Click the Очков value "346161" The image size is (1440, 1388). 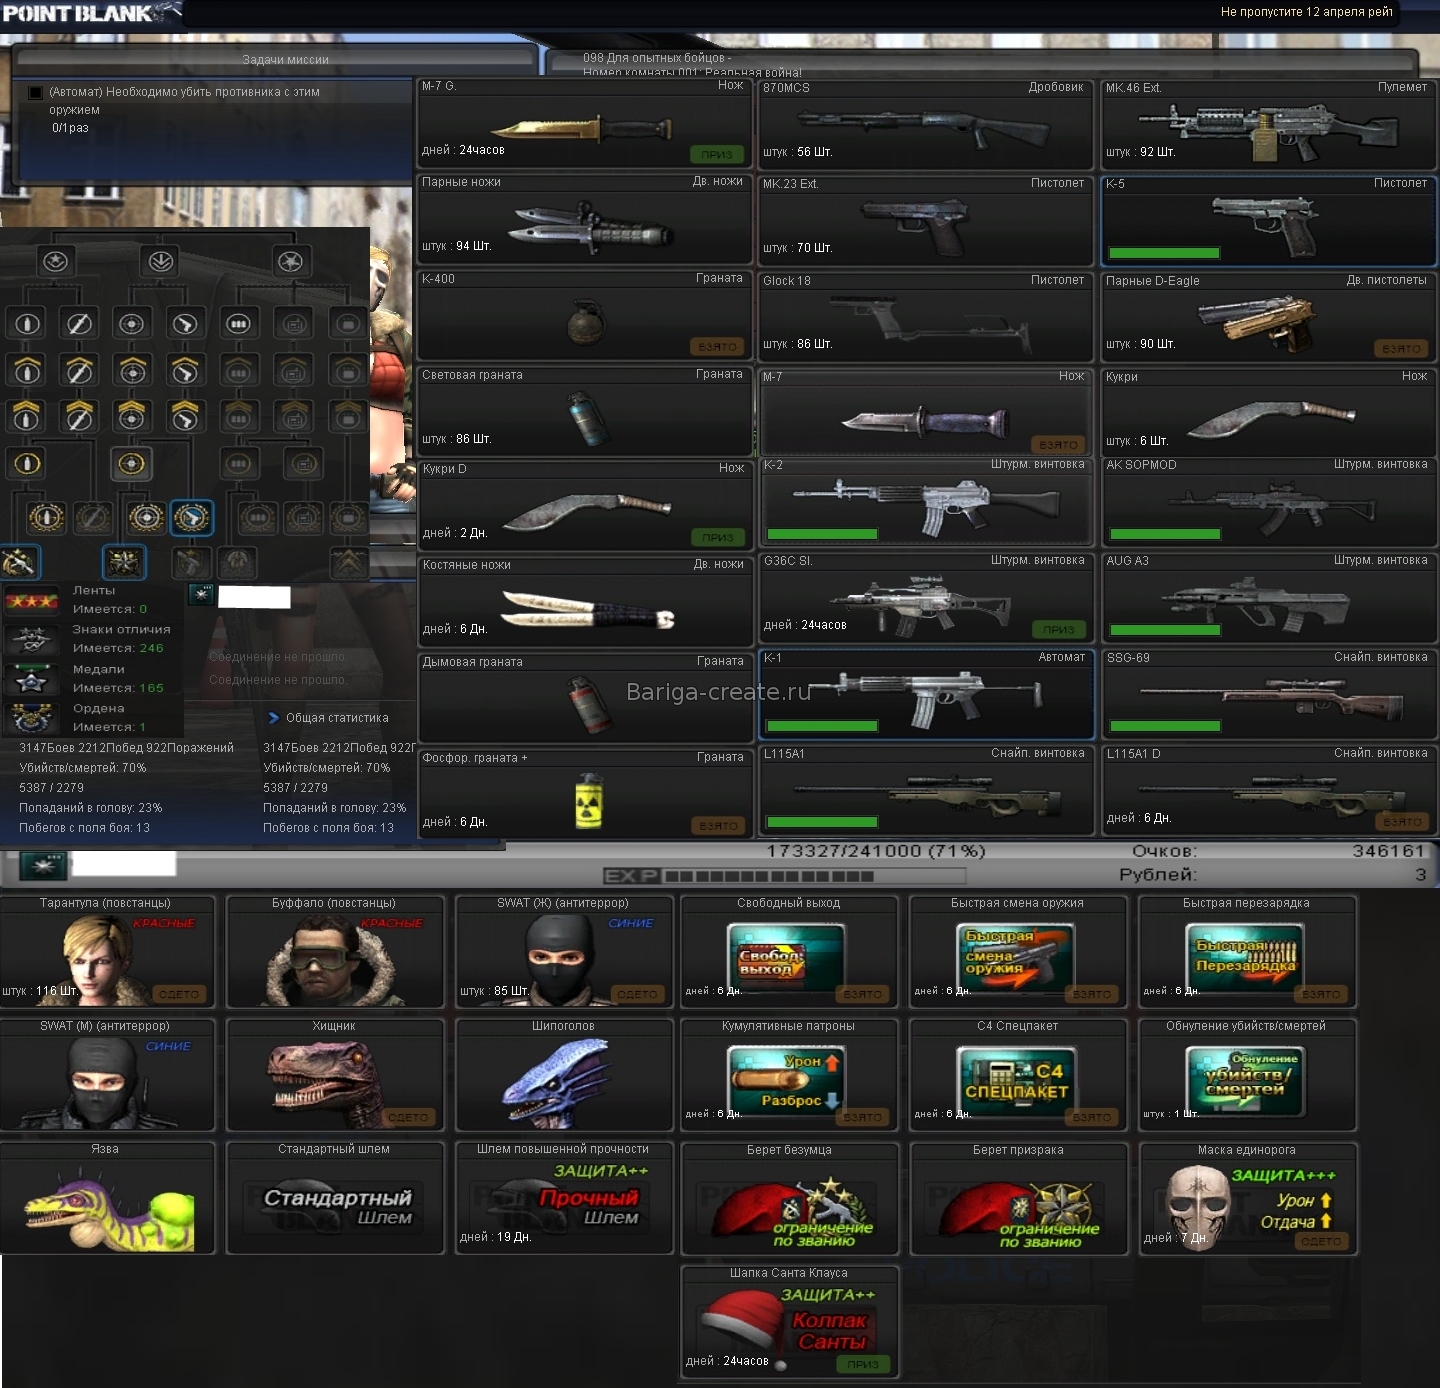coord(1388,851)
